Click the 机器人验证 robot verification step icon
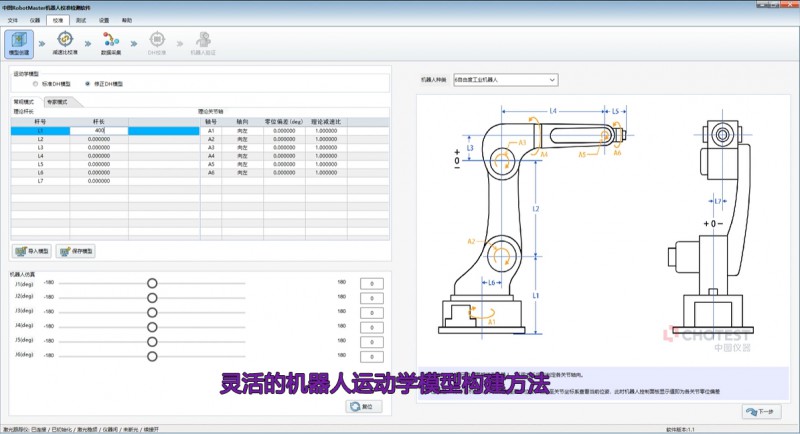 202,41
